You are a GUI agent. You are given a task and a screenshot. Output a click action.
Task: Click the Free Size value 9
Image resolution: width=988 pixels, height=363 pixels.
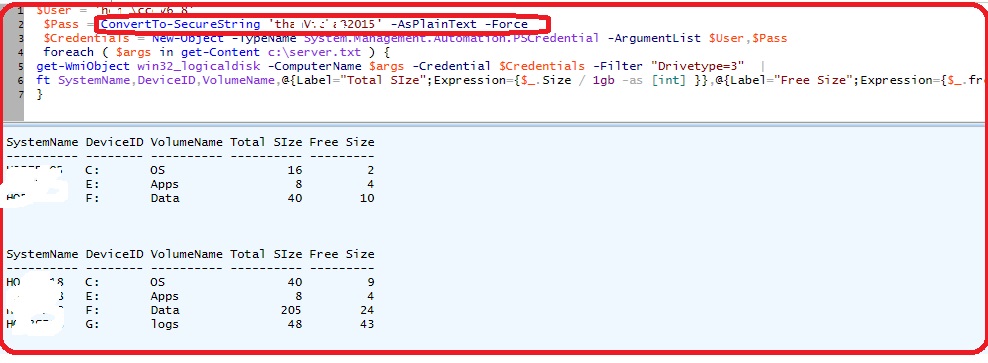370,282
